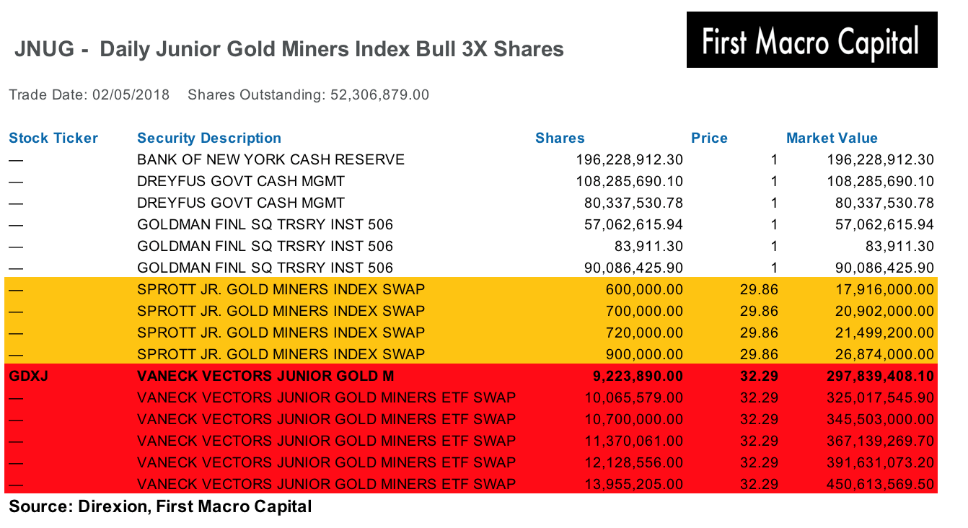Click the Shares Outstanding value 52,306,879.00
Screen dimensions: 968x528
click(x=380, y=94)
